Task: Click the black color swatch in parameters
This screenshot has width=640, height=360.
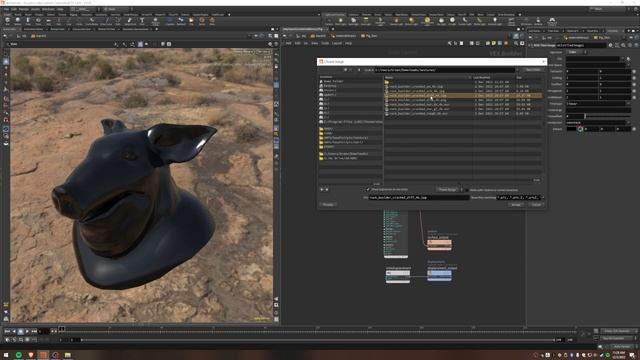Action: tap(571, 129)
